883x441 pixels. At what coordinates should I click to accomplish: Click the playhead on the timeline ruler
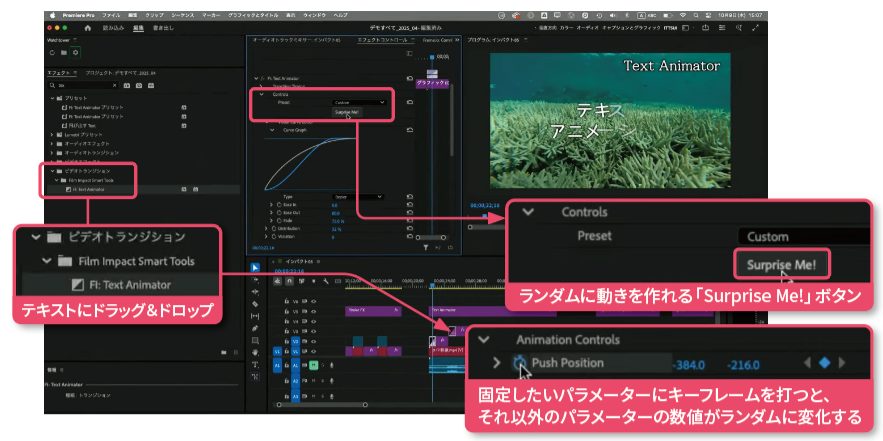[432, 280]
